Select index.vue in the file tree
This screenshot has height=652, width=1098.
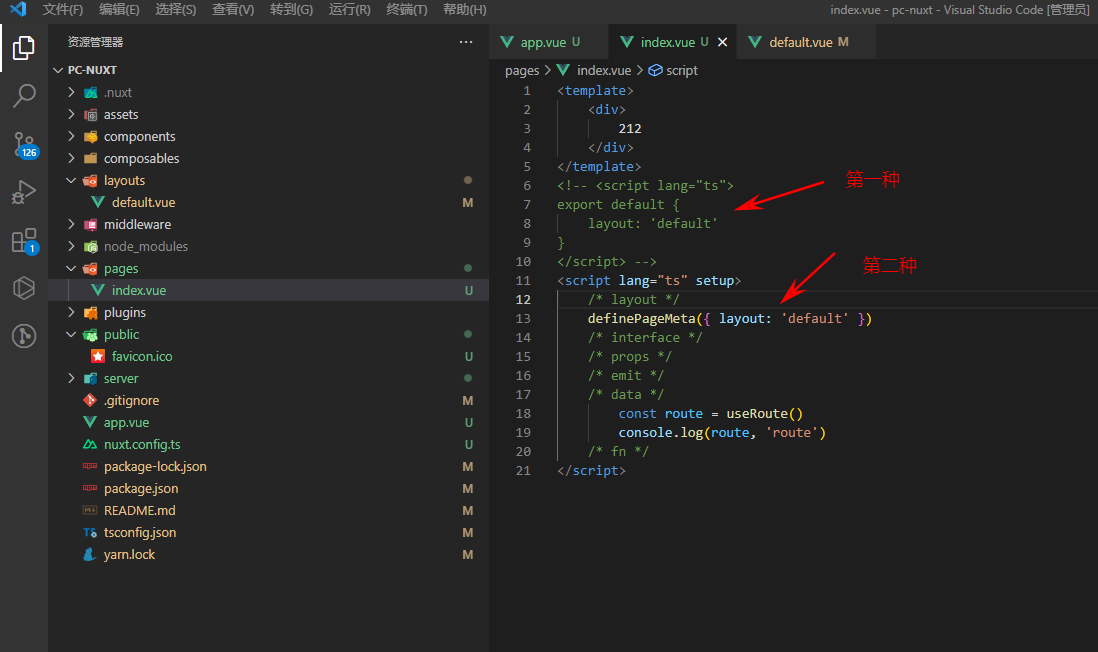click(268, 291)
